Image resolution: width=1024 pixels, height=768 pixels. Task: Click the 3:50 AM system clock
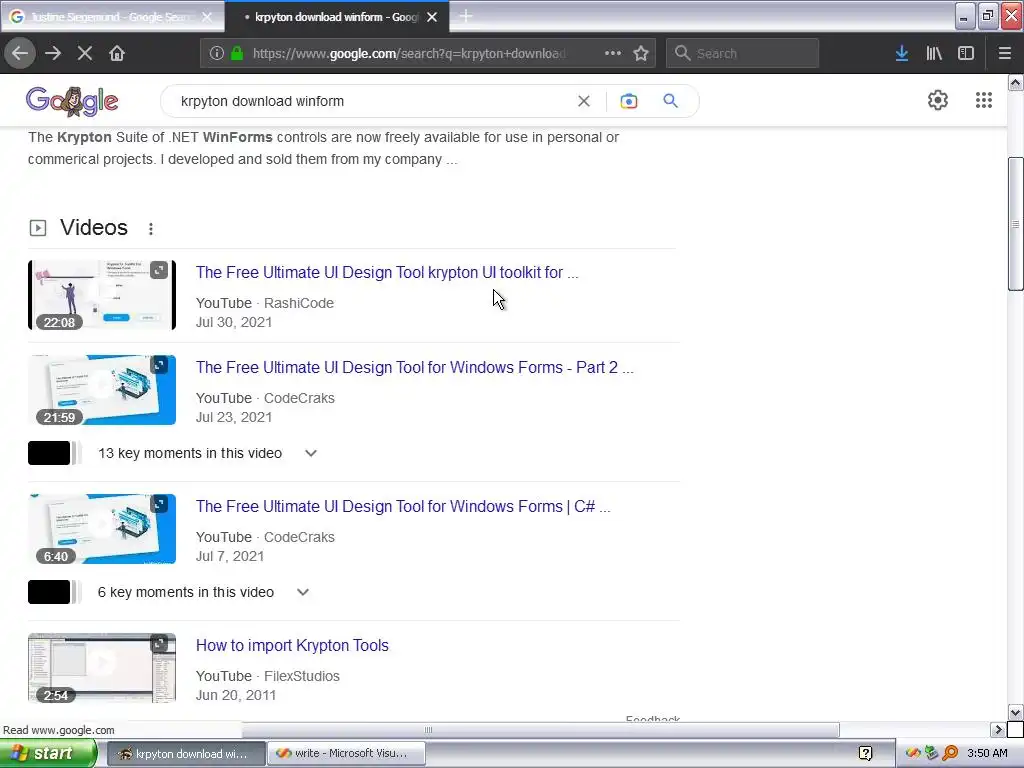pos(987,754)
